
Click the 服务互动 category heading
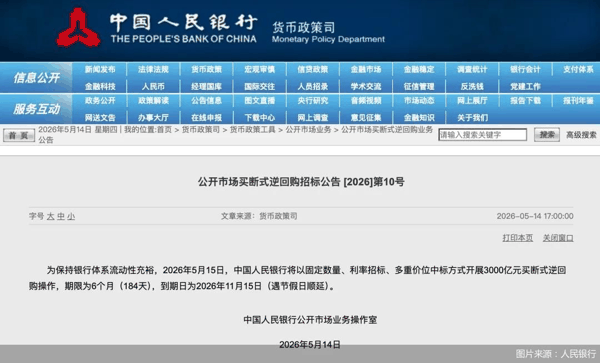coord(36,109)
